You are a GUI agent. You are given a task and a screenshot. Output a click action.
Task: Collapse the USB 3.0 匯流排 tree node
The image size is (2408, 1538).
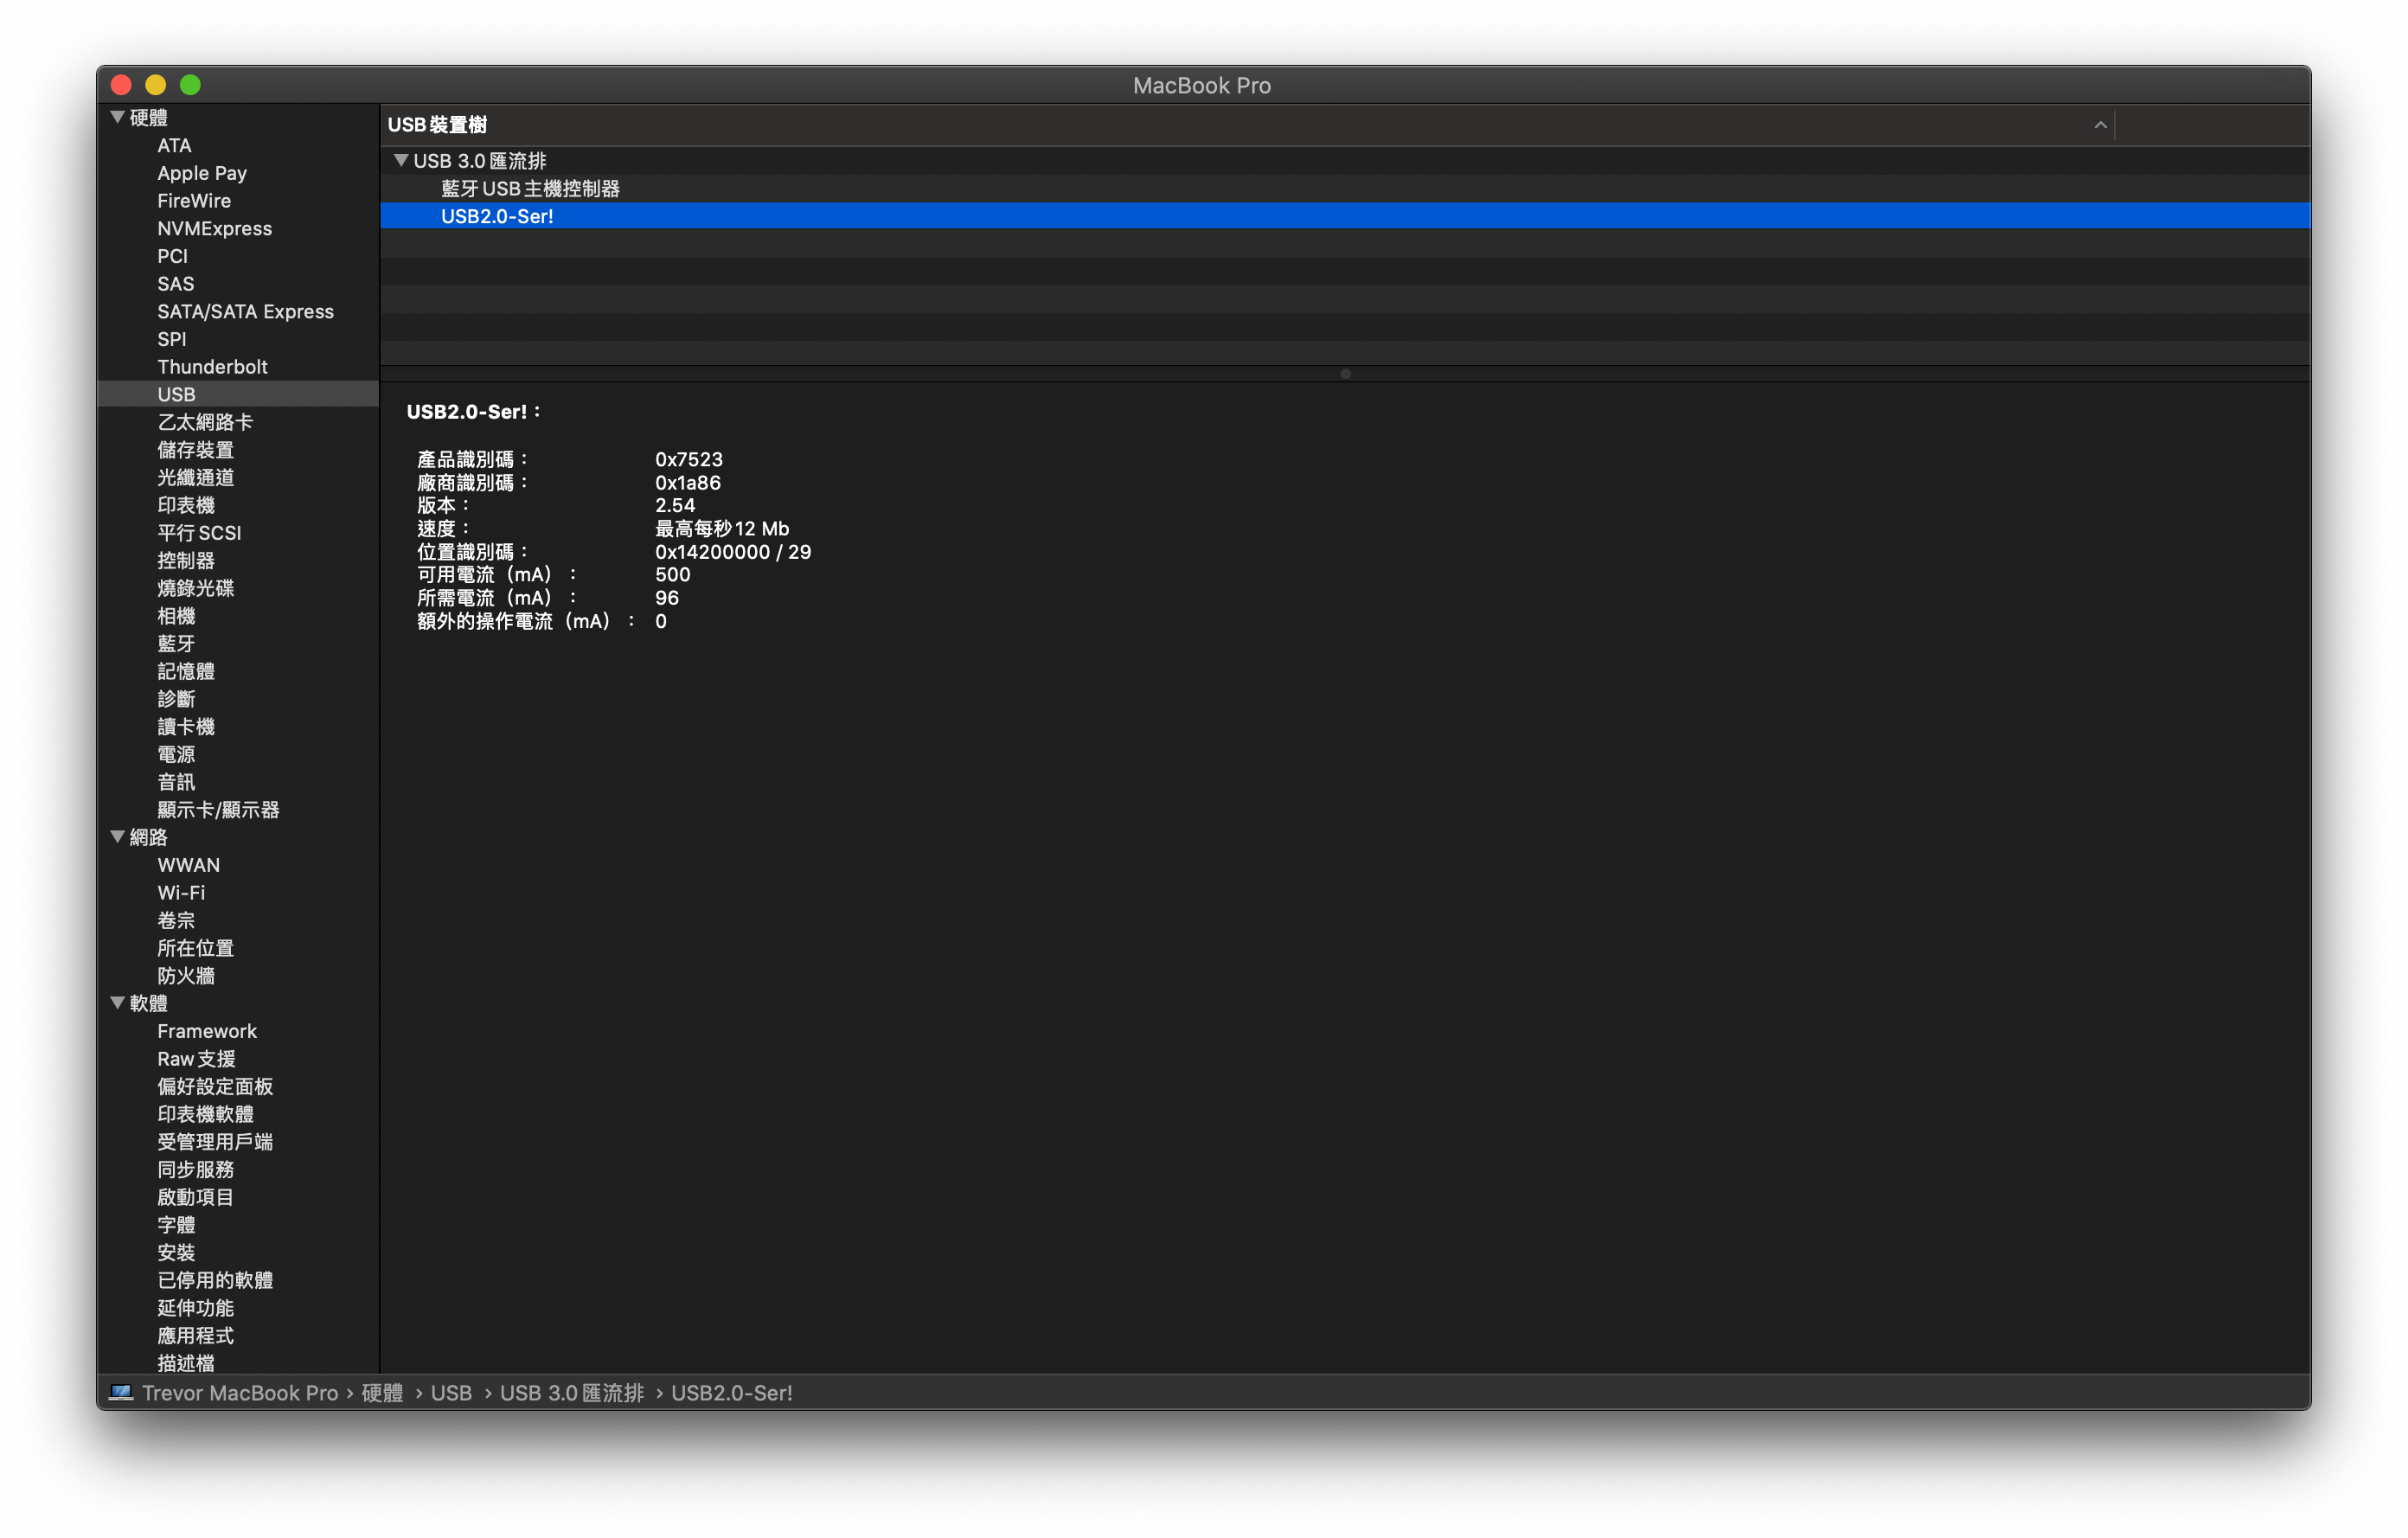click(x=401, y=160)
